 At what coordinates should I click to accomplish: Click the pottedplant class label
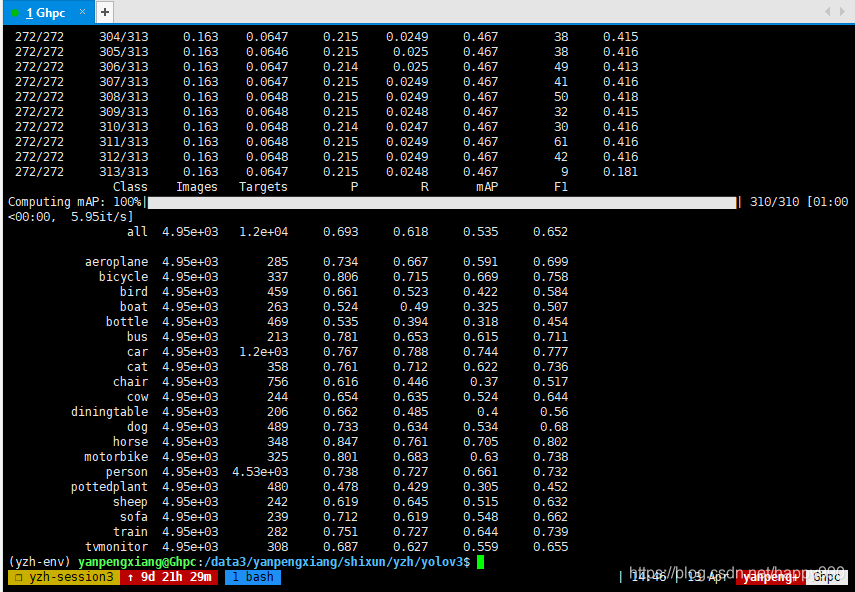[x=109, y=487]
